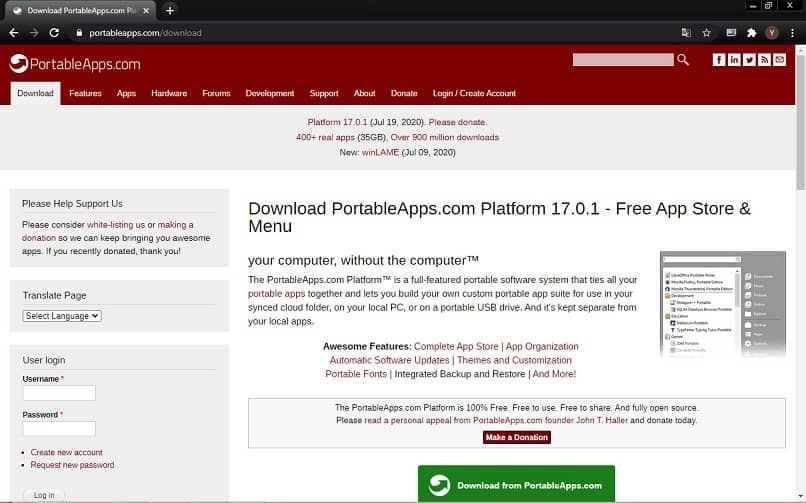The height and width of the screenshot is (503, 806).
Task: Click the white-listing us link
Action: (x=116, y=225)
